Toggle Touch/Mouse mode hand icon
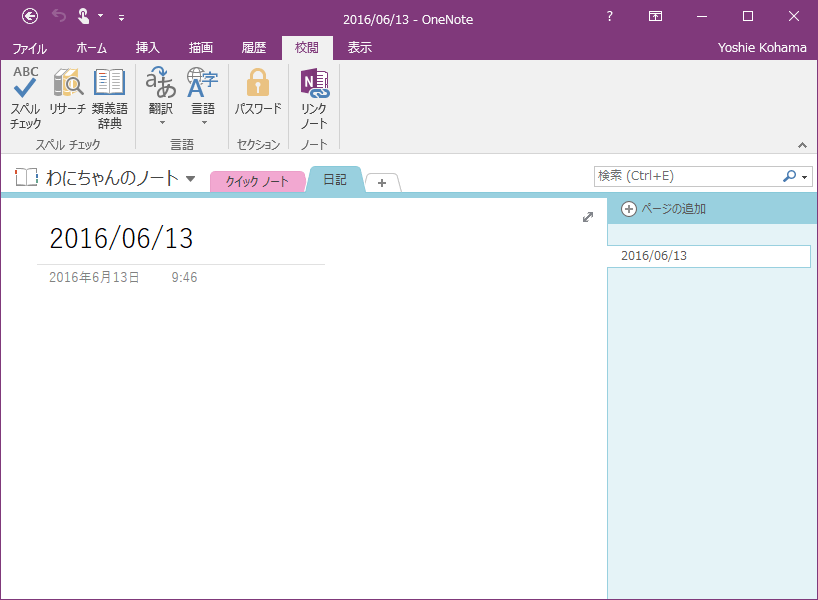Viewport: 818px width, 600px height. point(83,17)
